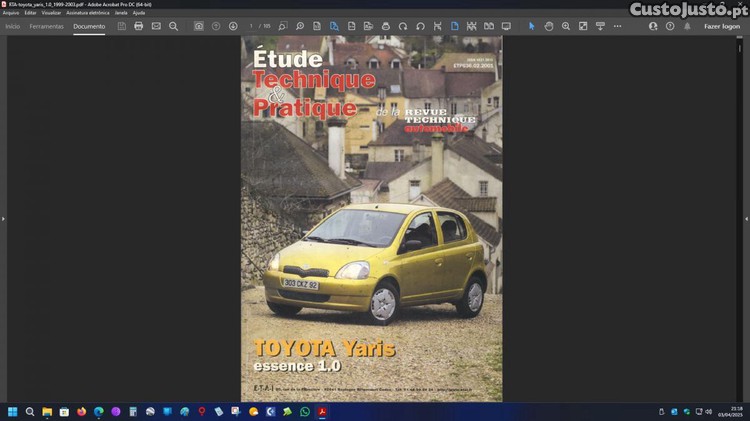Screen dimensions: 750x421
Task: Open the Visualizar menu
Action: (51, 12)
